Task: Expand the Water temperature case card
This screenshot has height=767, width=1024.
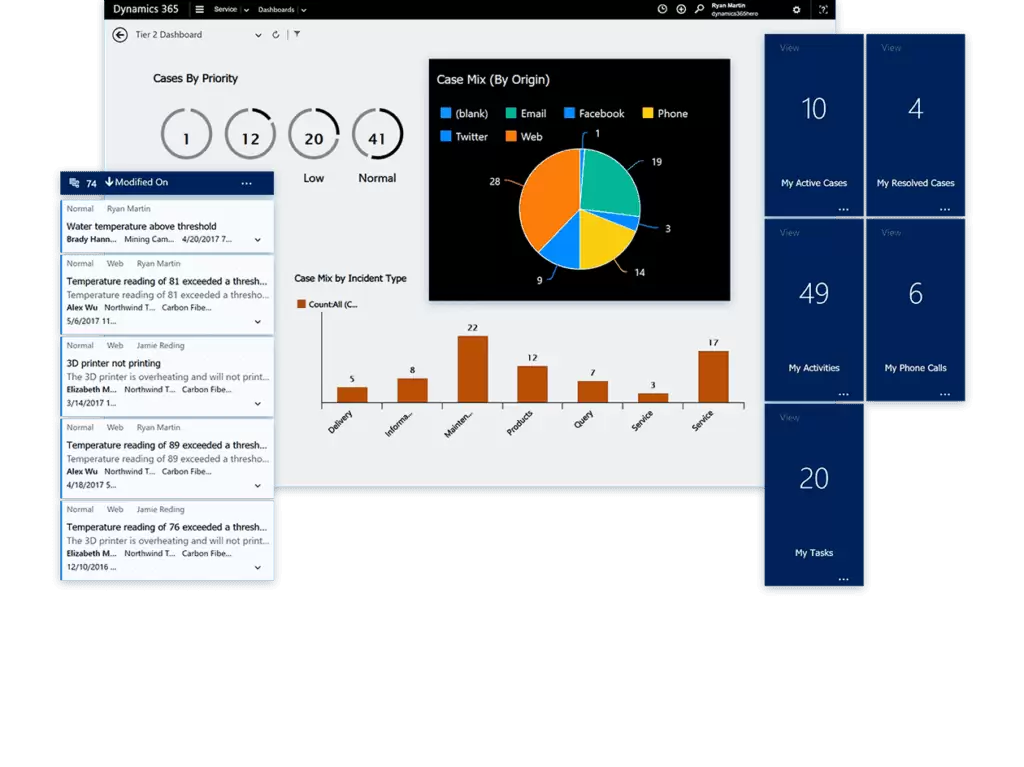Action: [x=258, y=241]
